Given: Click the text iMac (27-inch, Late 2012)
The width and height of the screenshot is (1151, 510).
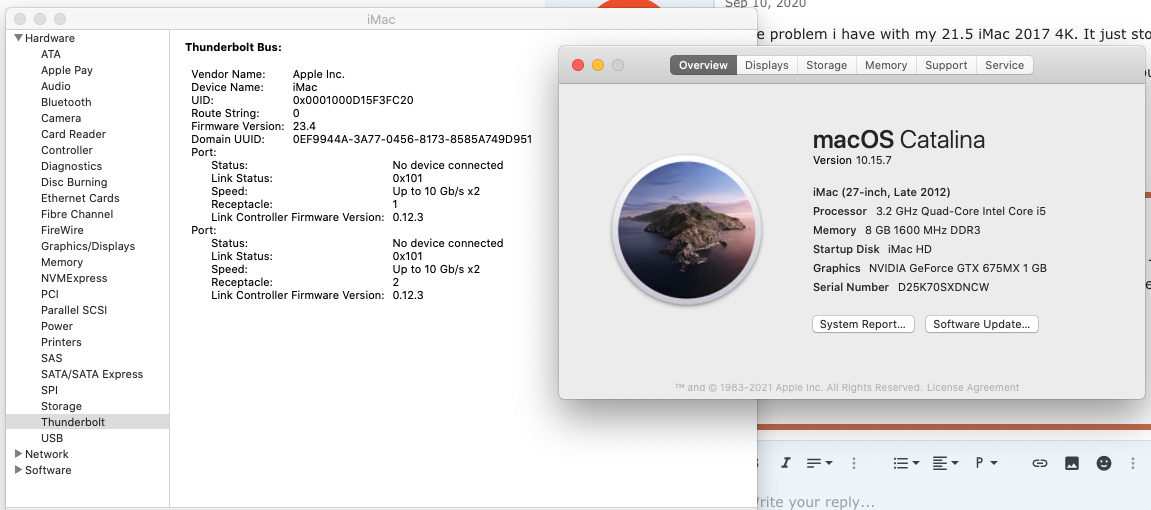Looking at the screenshot, I should tap(882, 192).
